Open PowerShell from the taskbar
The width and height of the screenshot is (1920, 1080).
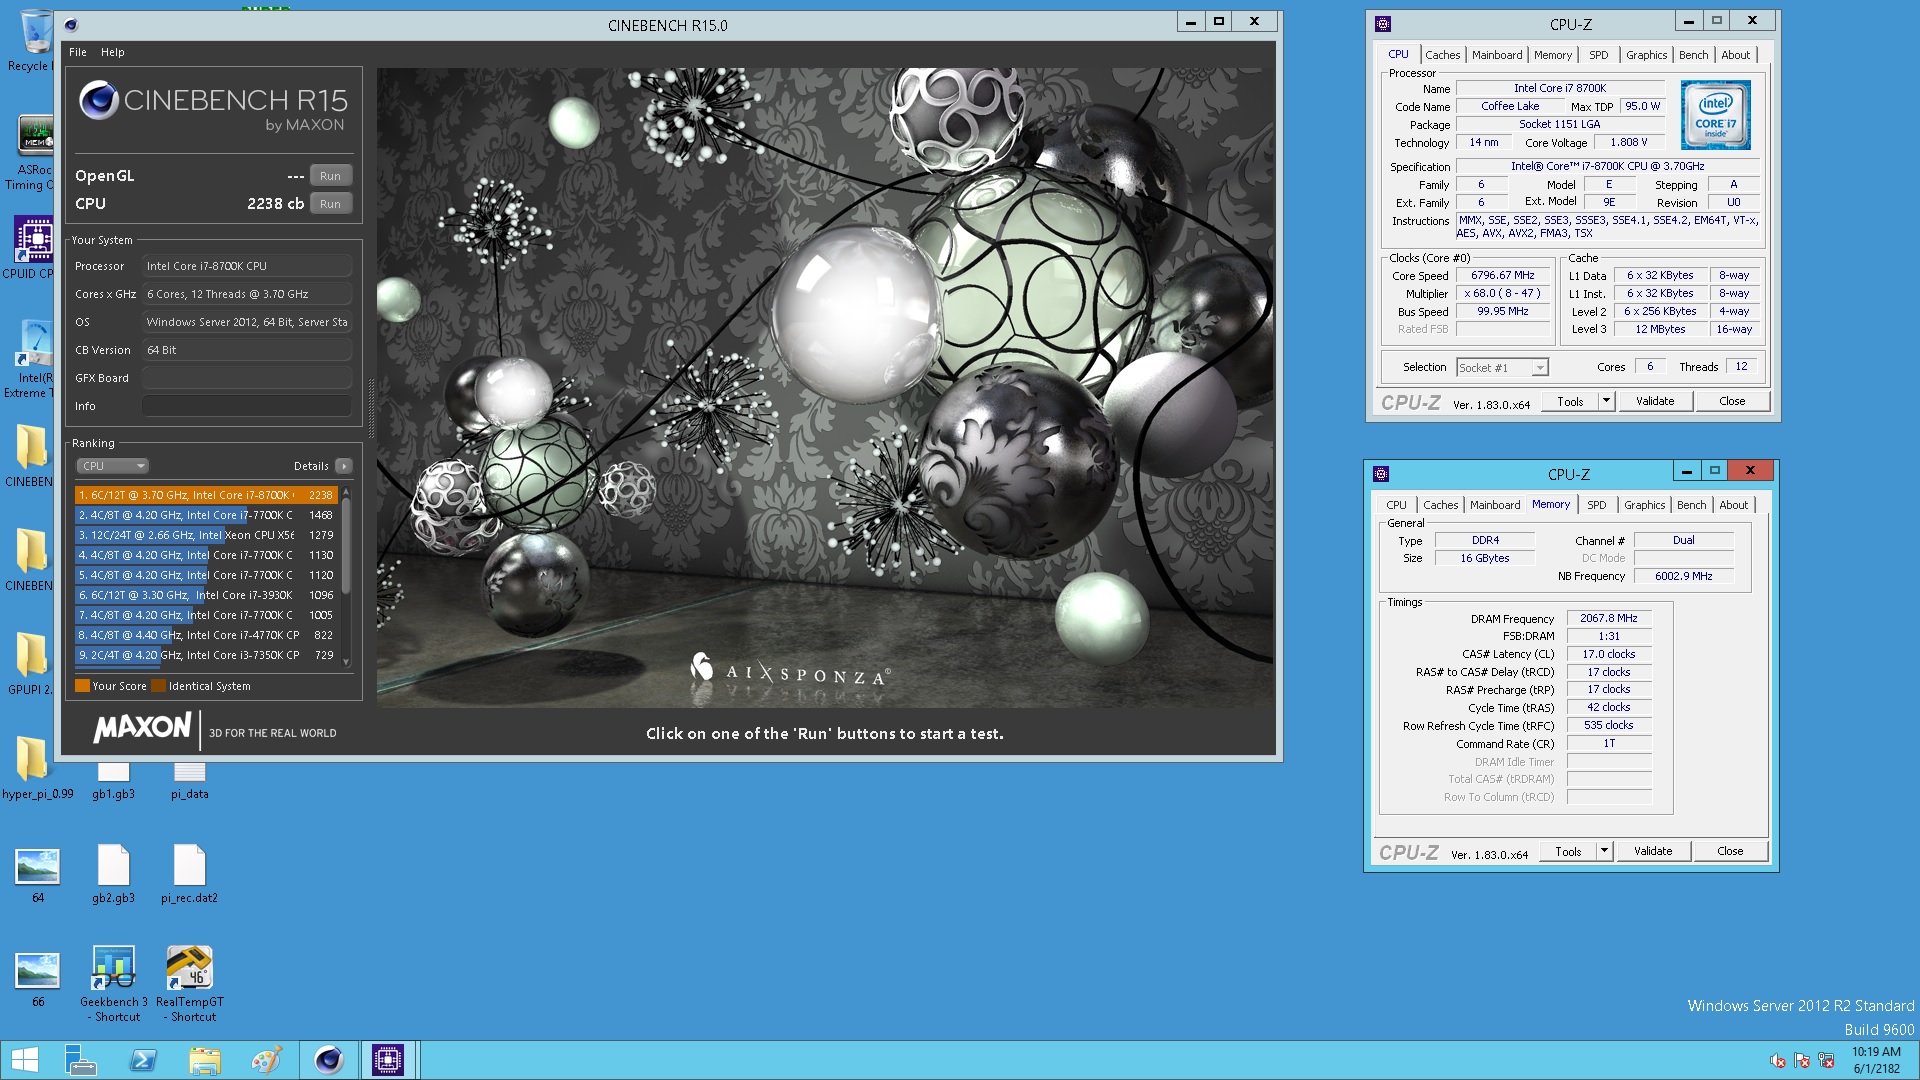[x=143, y=1060]
